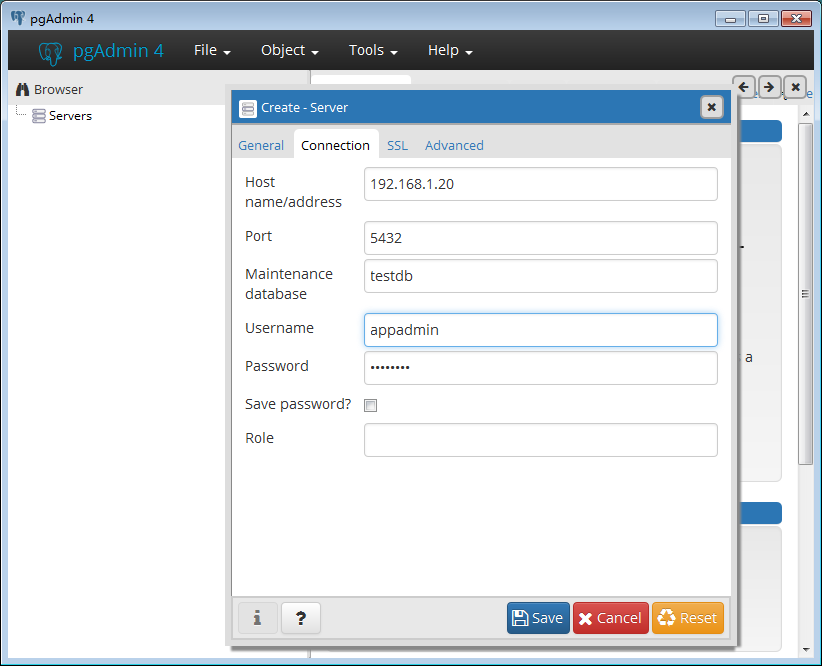Enable the Save password checkbox

371,405
